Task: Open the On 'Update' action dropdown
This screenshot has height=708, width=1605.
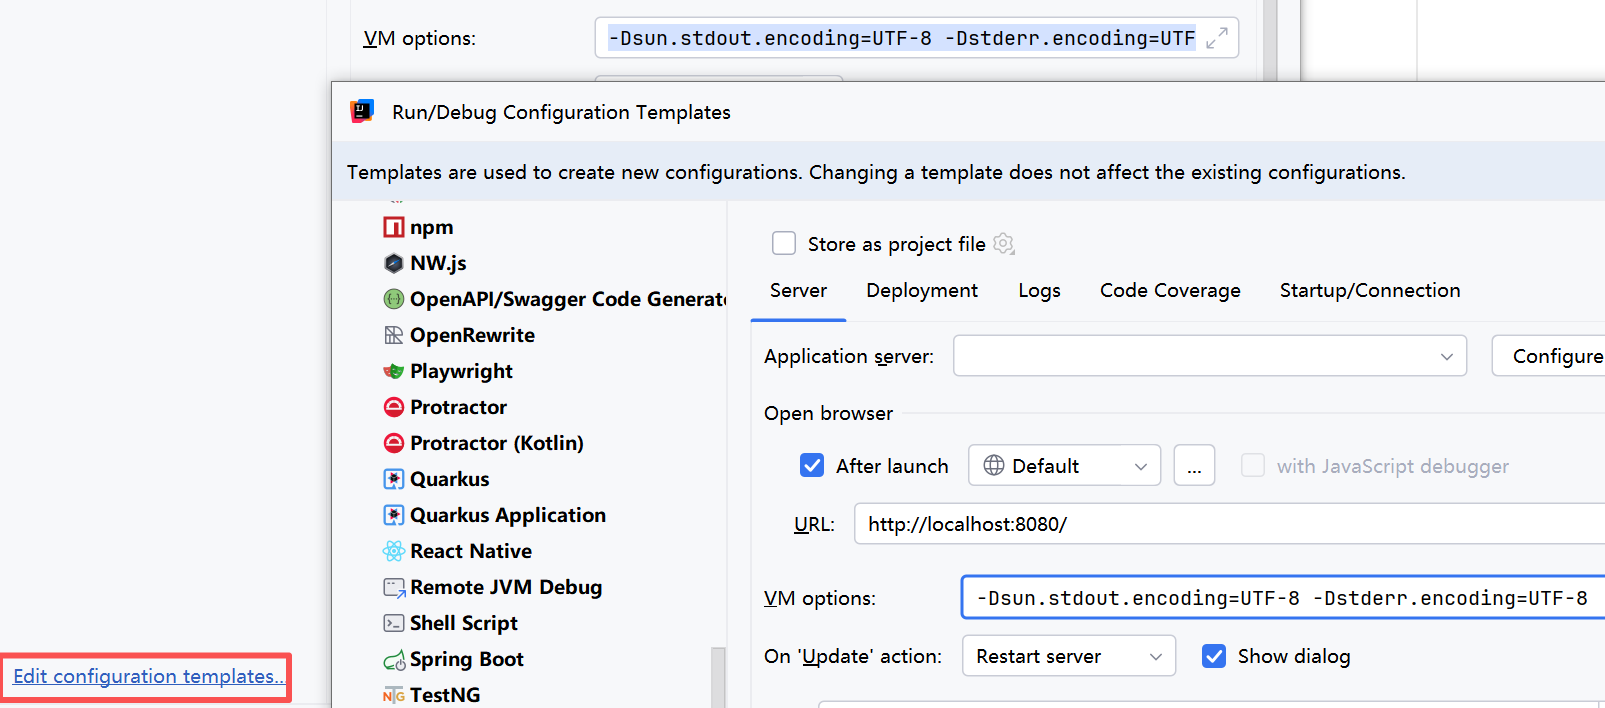Action: (x=1068, y=656)
